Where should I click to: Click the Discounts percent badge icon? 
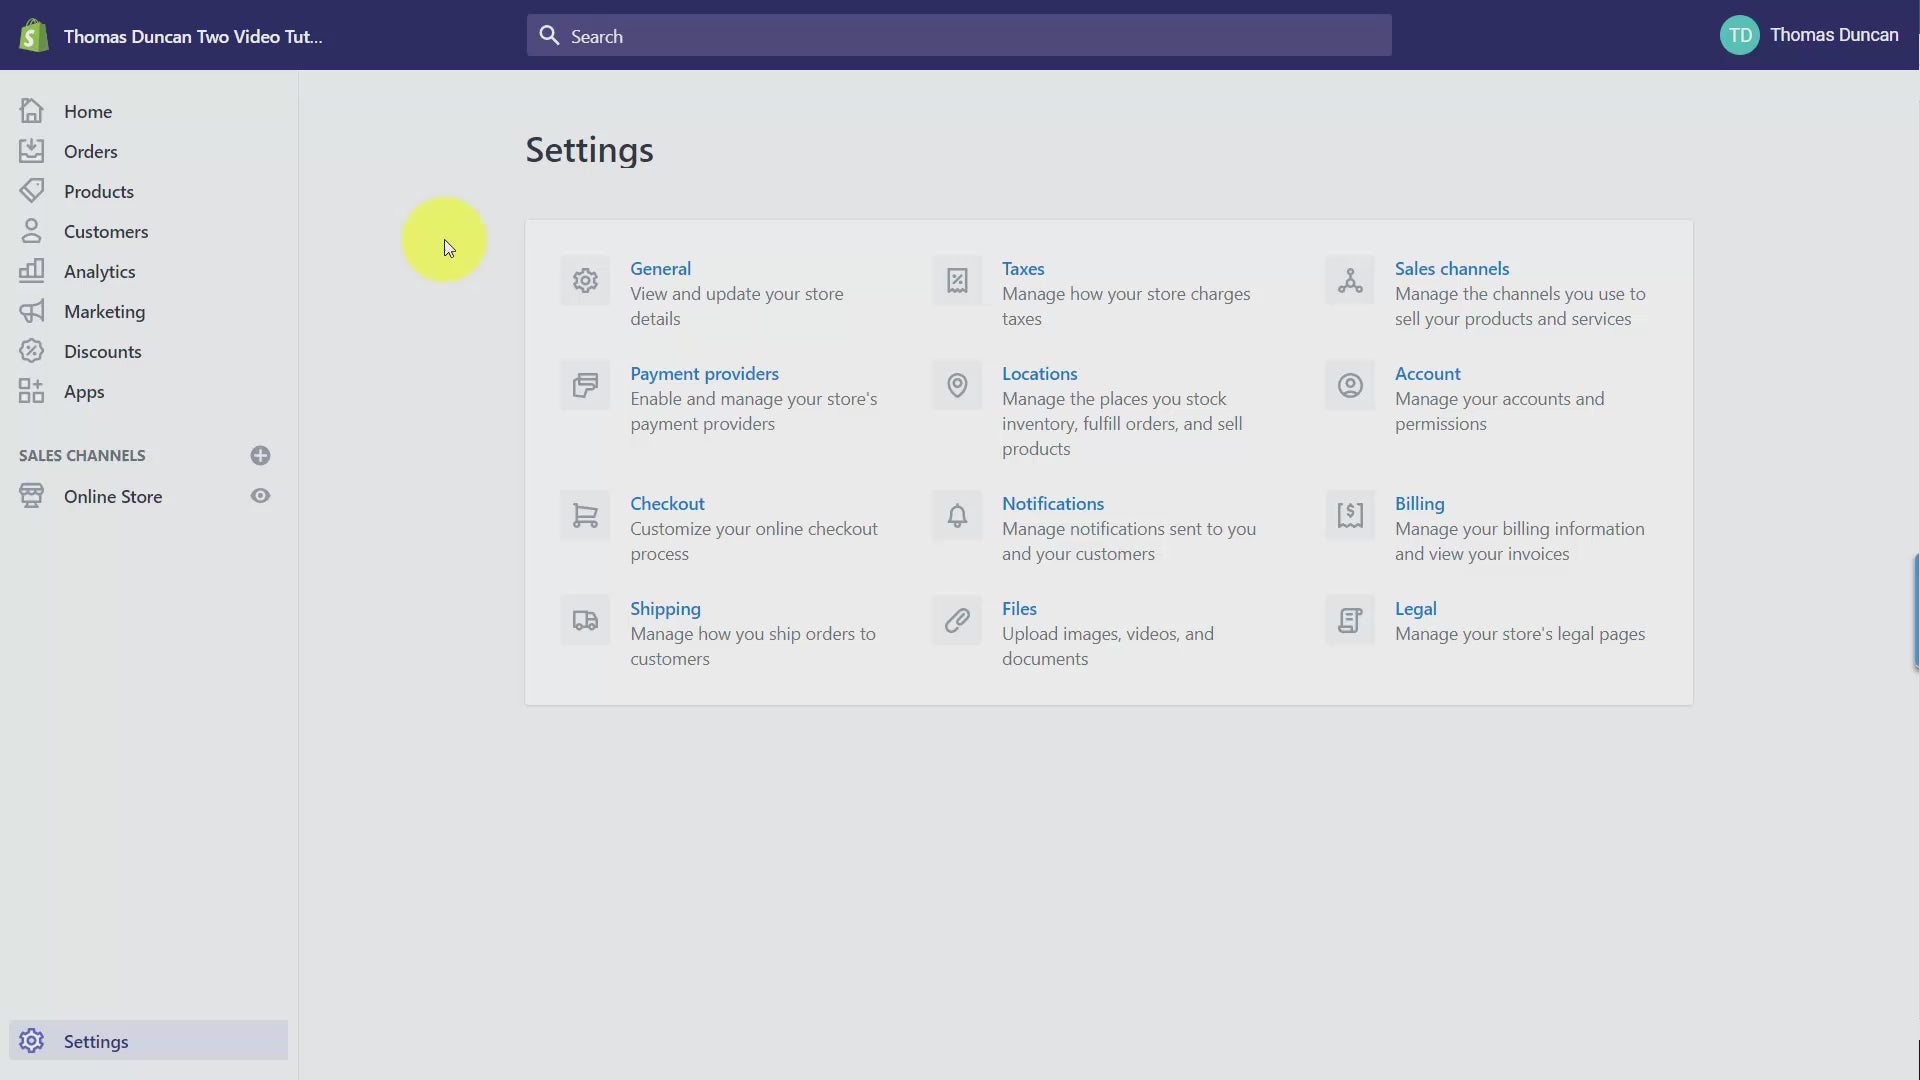pyautogui.click(x=31, y=351)
